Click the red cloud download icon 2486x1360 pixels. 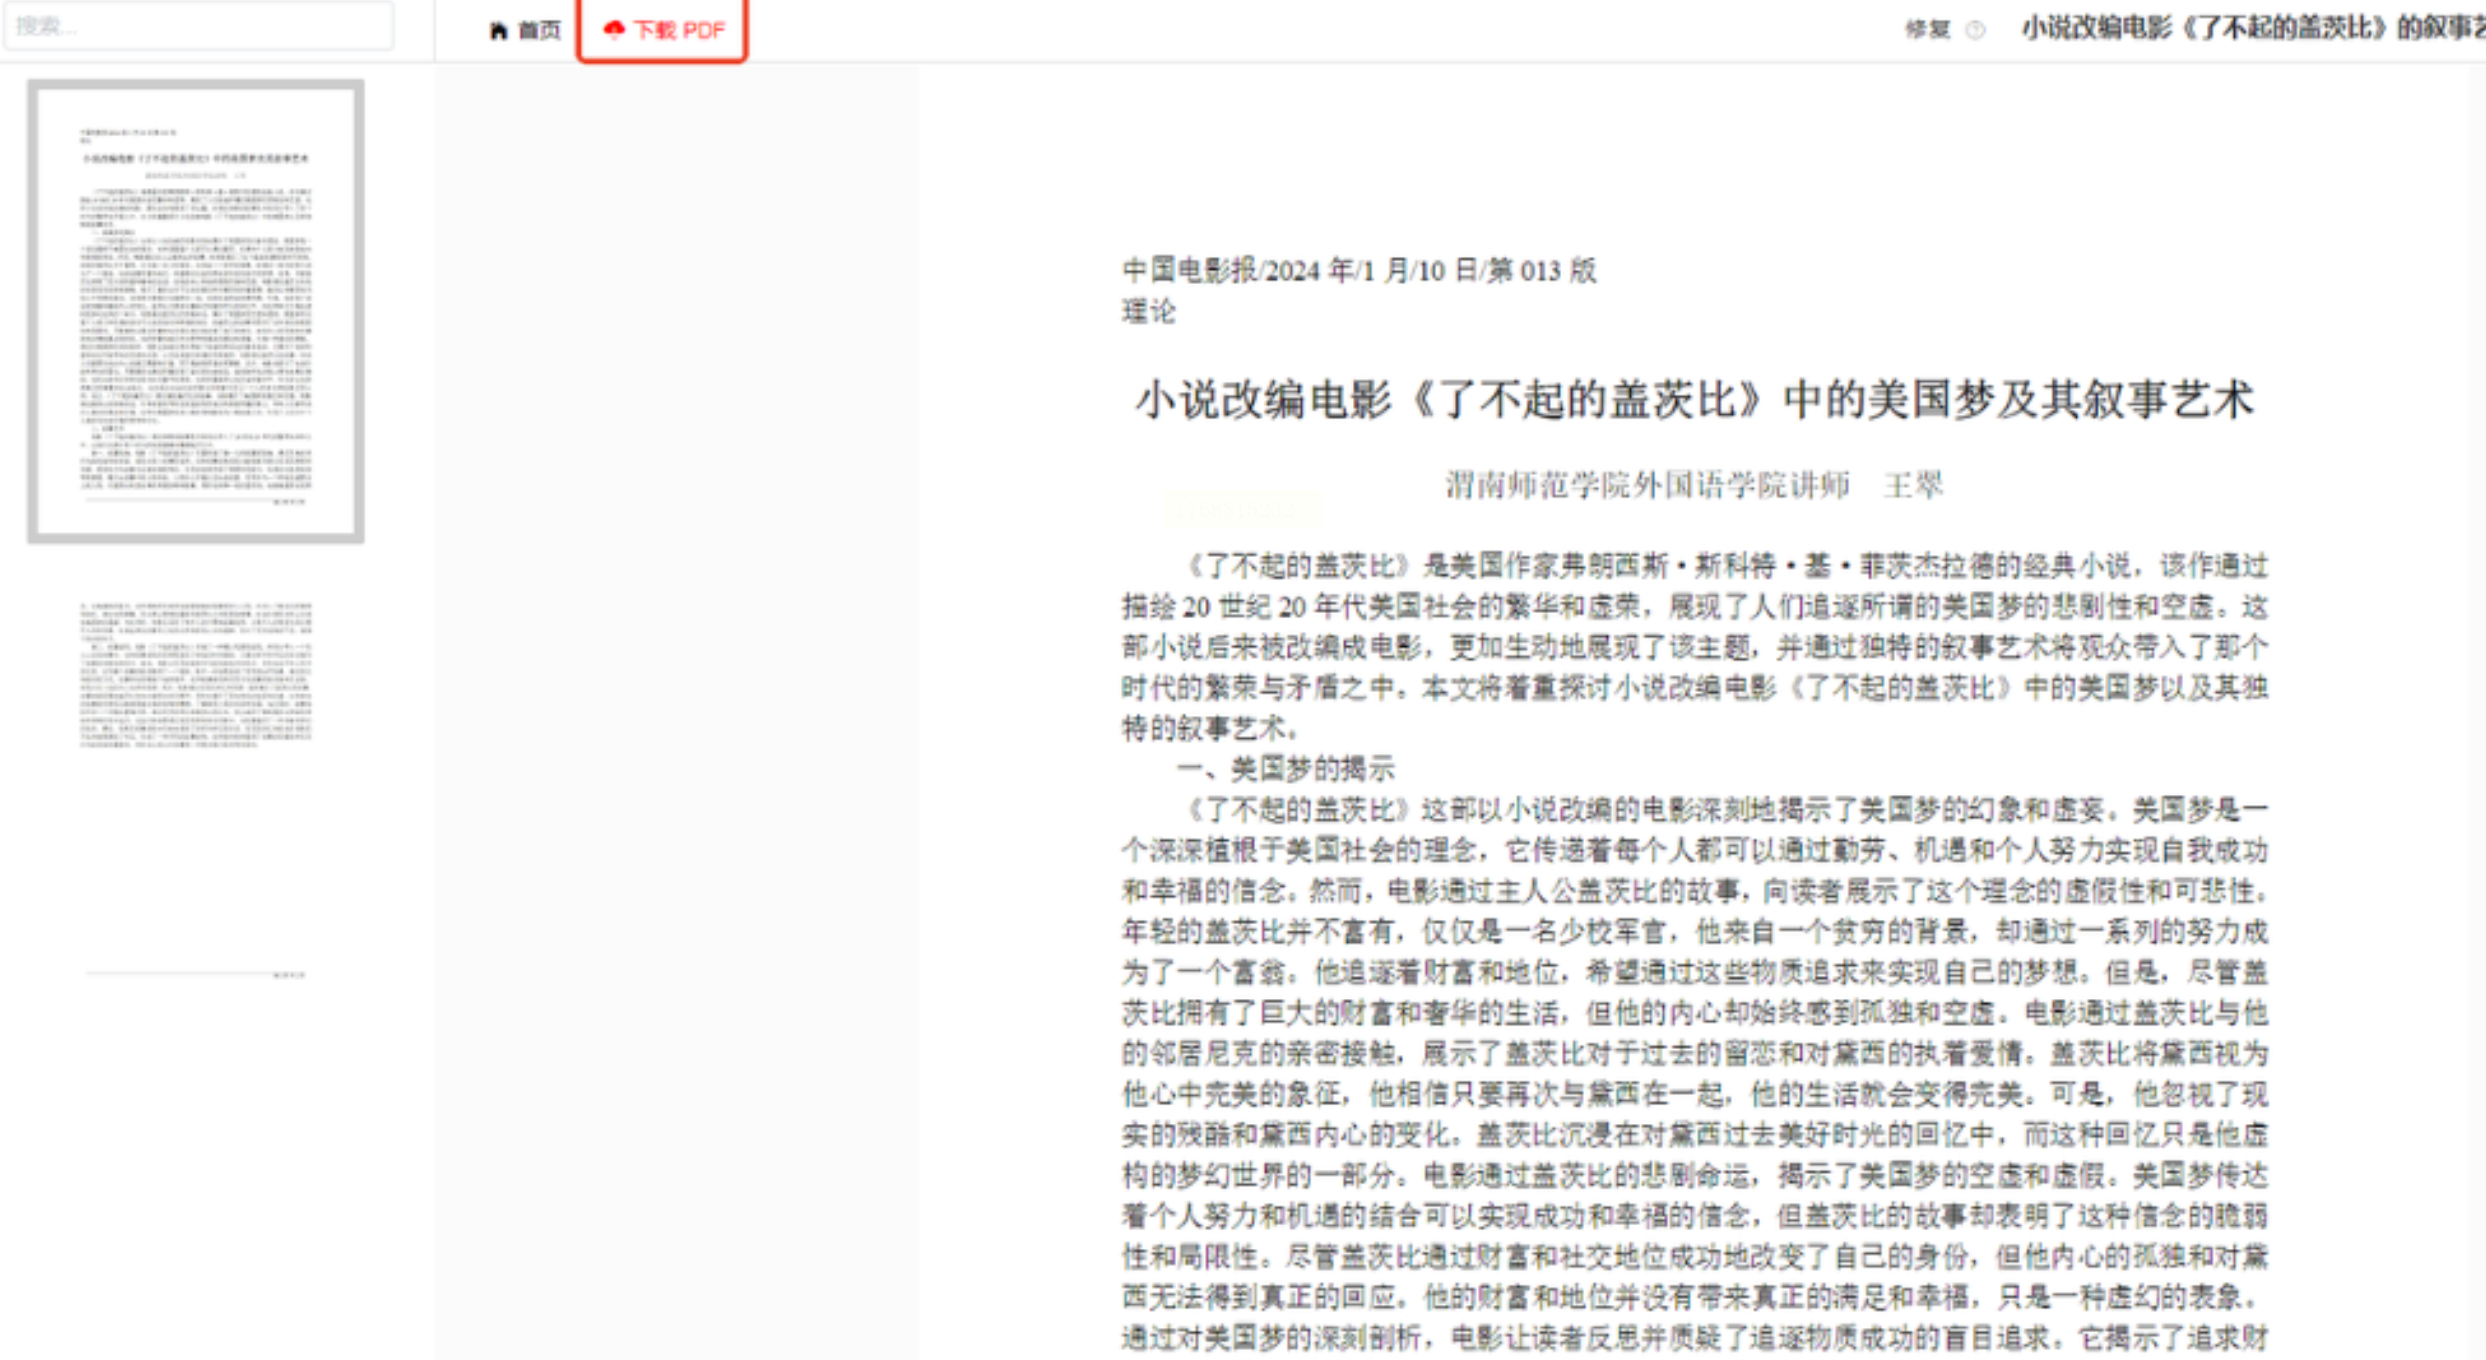point(614,30)
